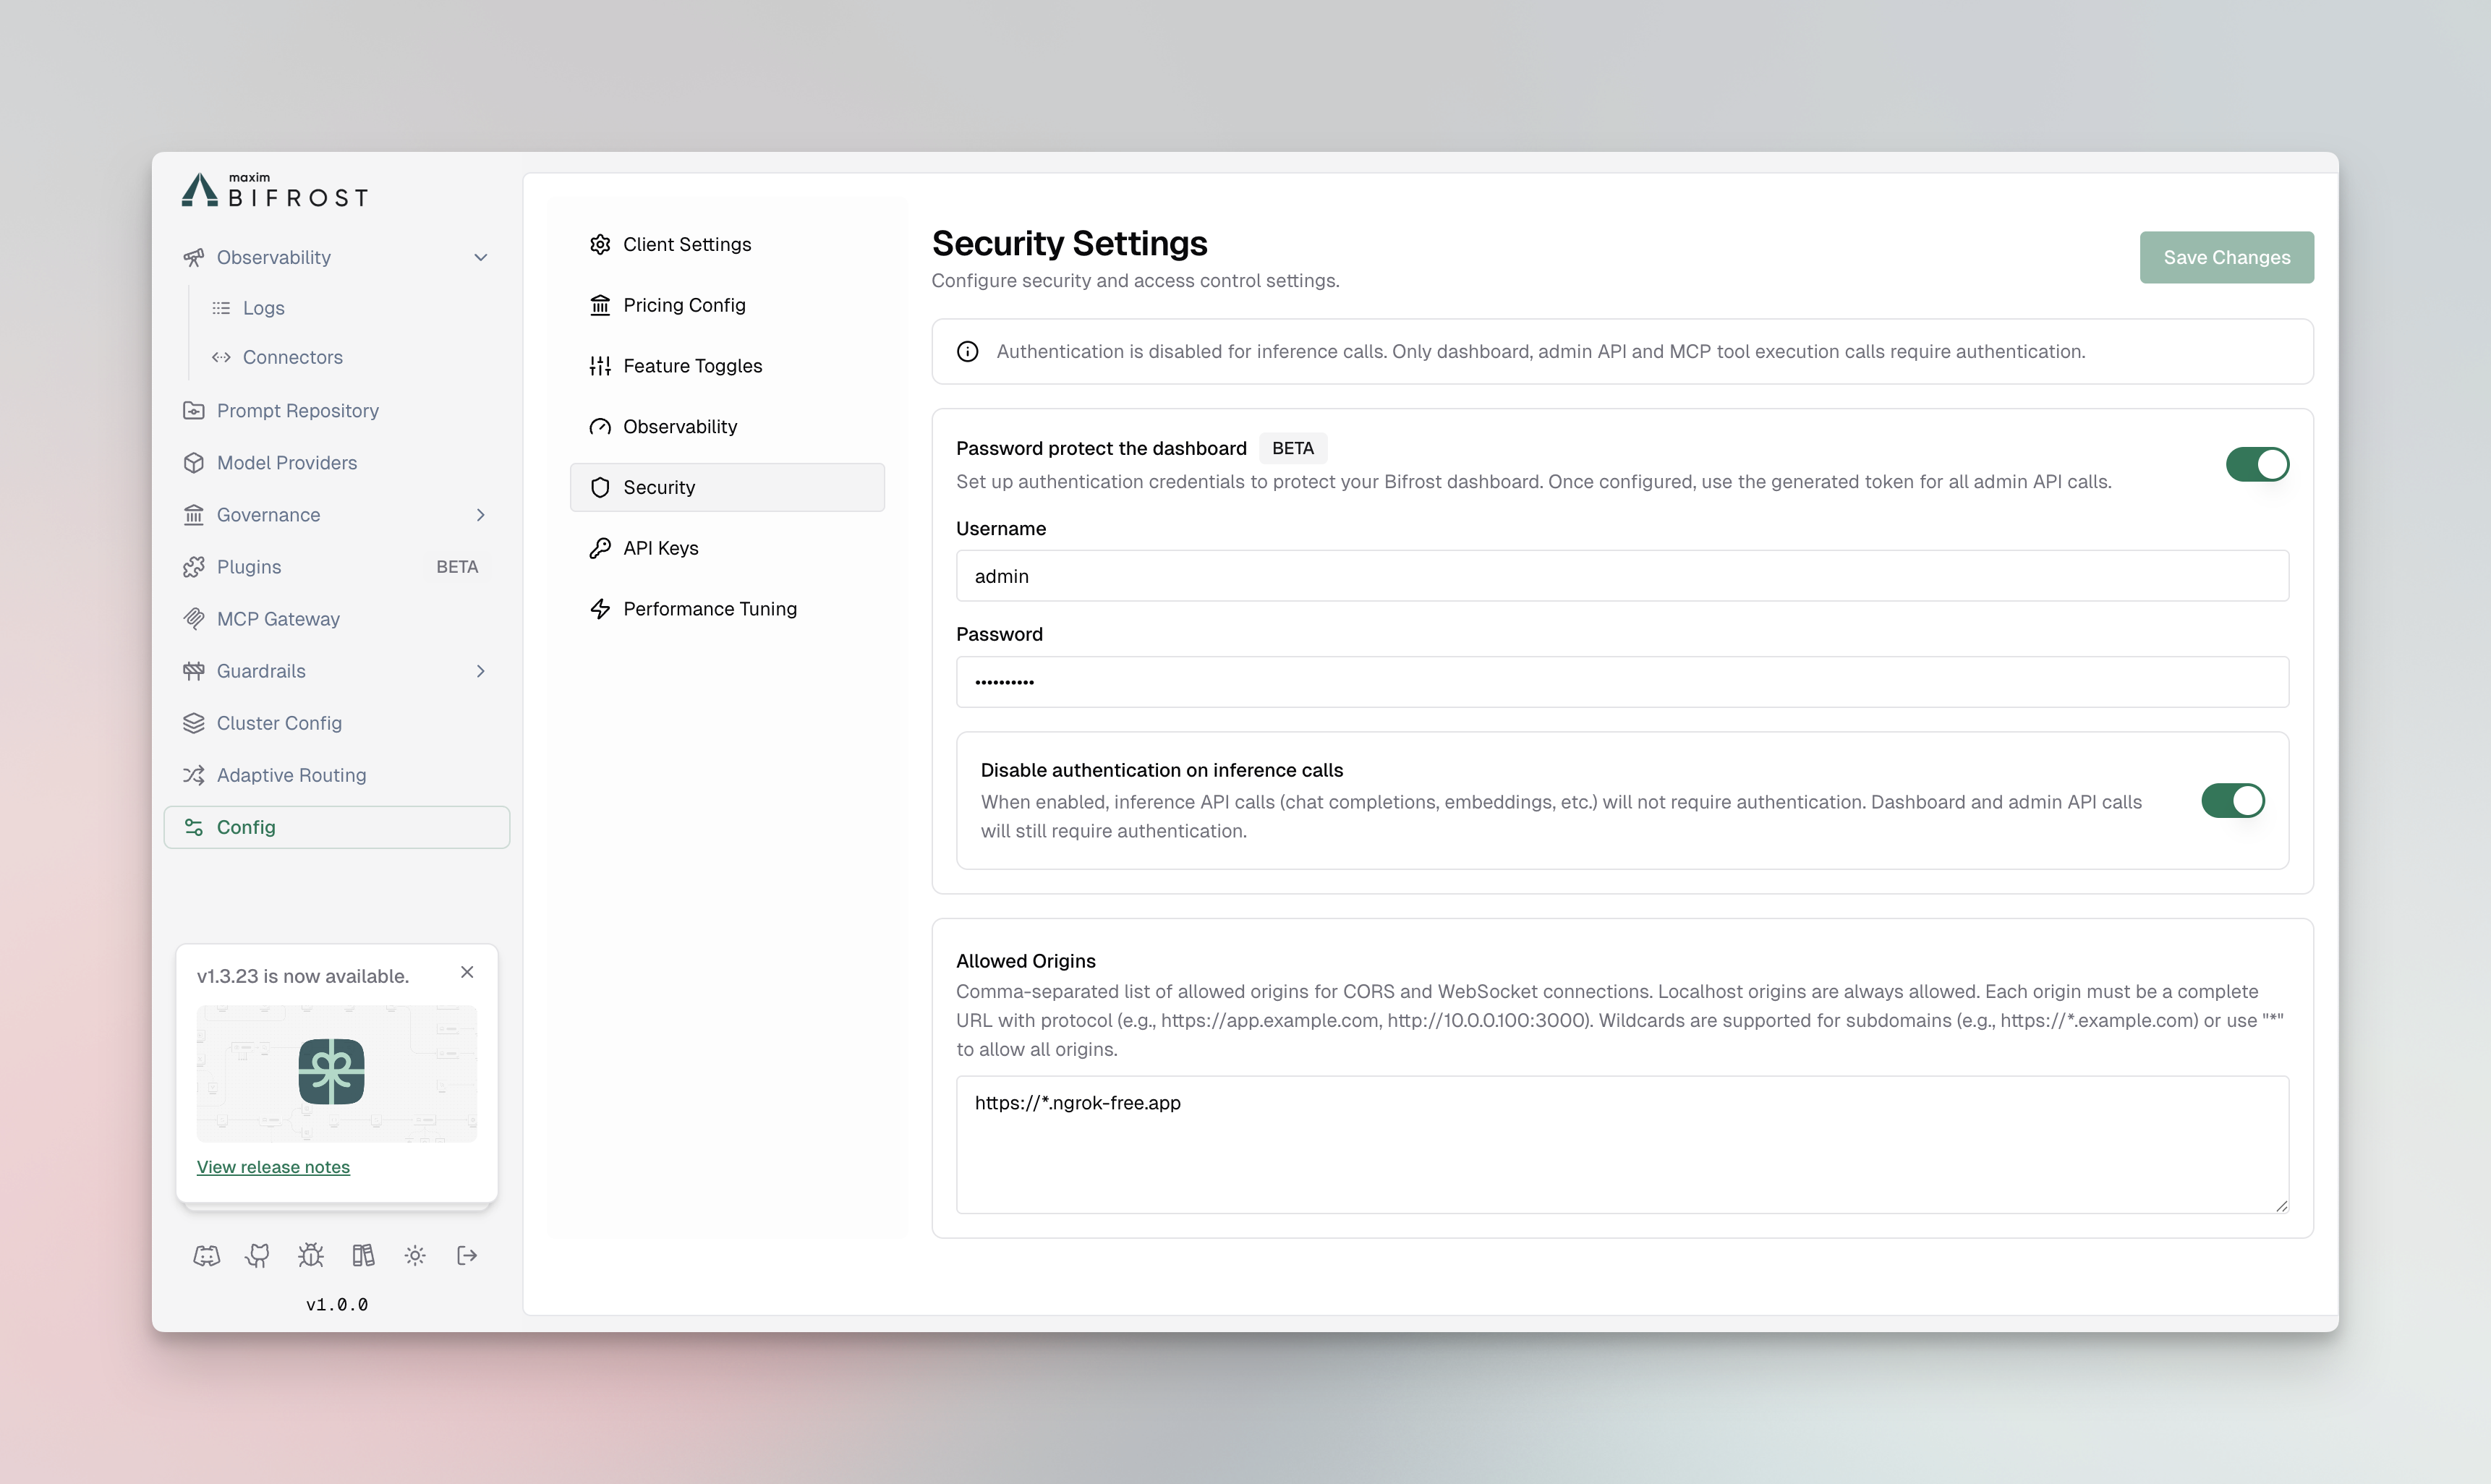The height and width of the screenshot is (1484, 2491).
Task: Select the MCP Gateway sidebar item
Action: pyautogui.click(x=278, y=618)
